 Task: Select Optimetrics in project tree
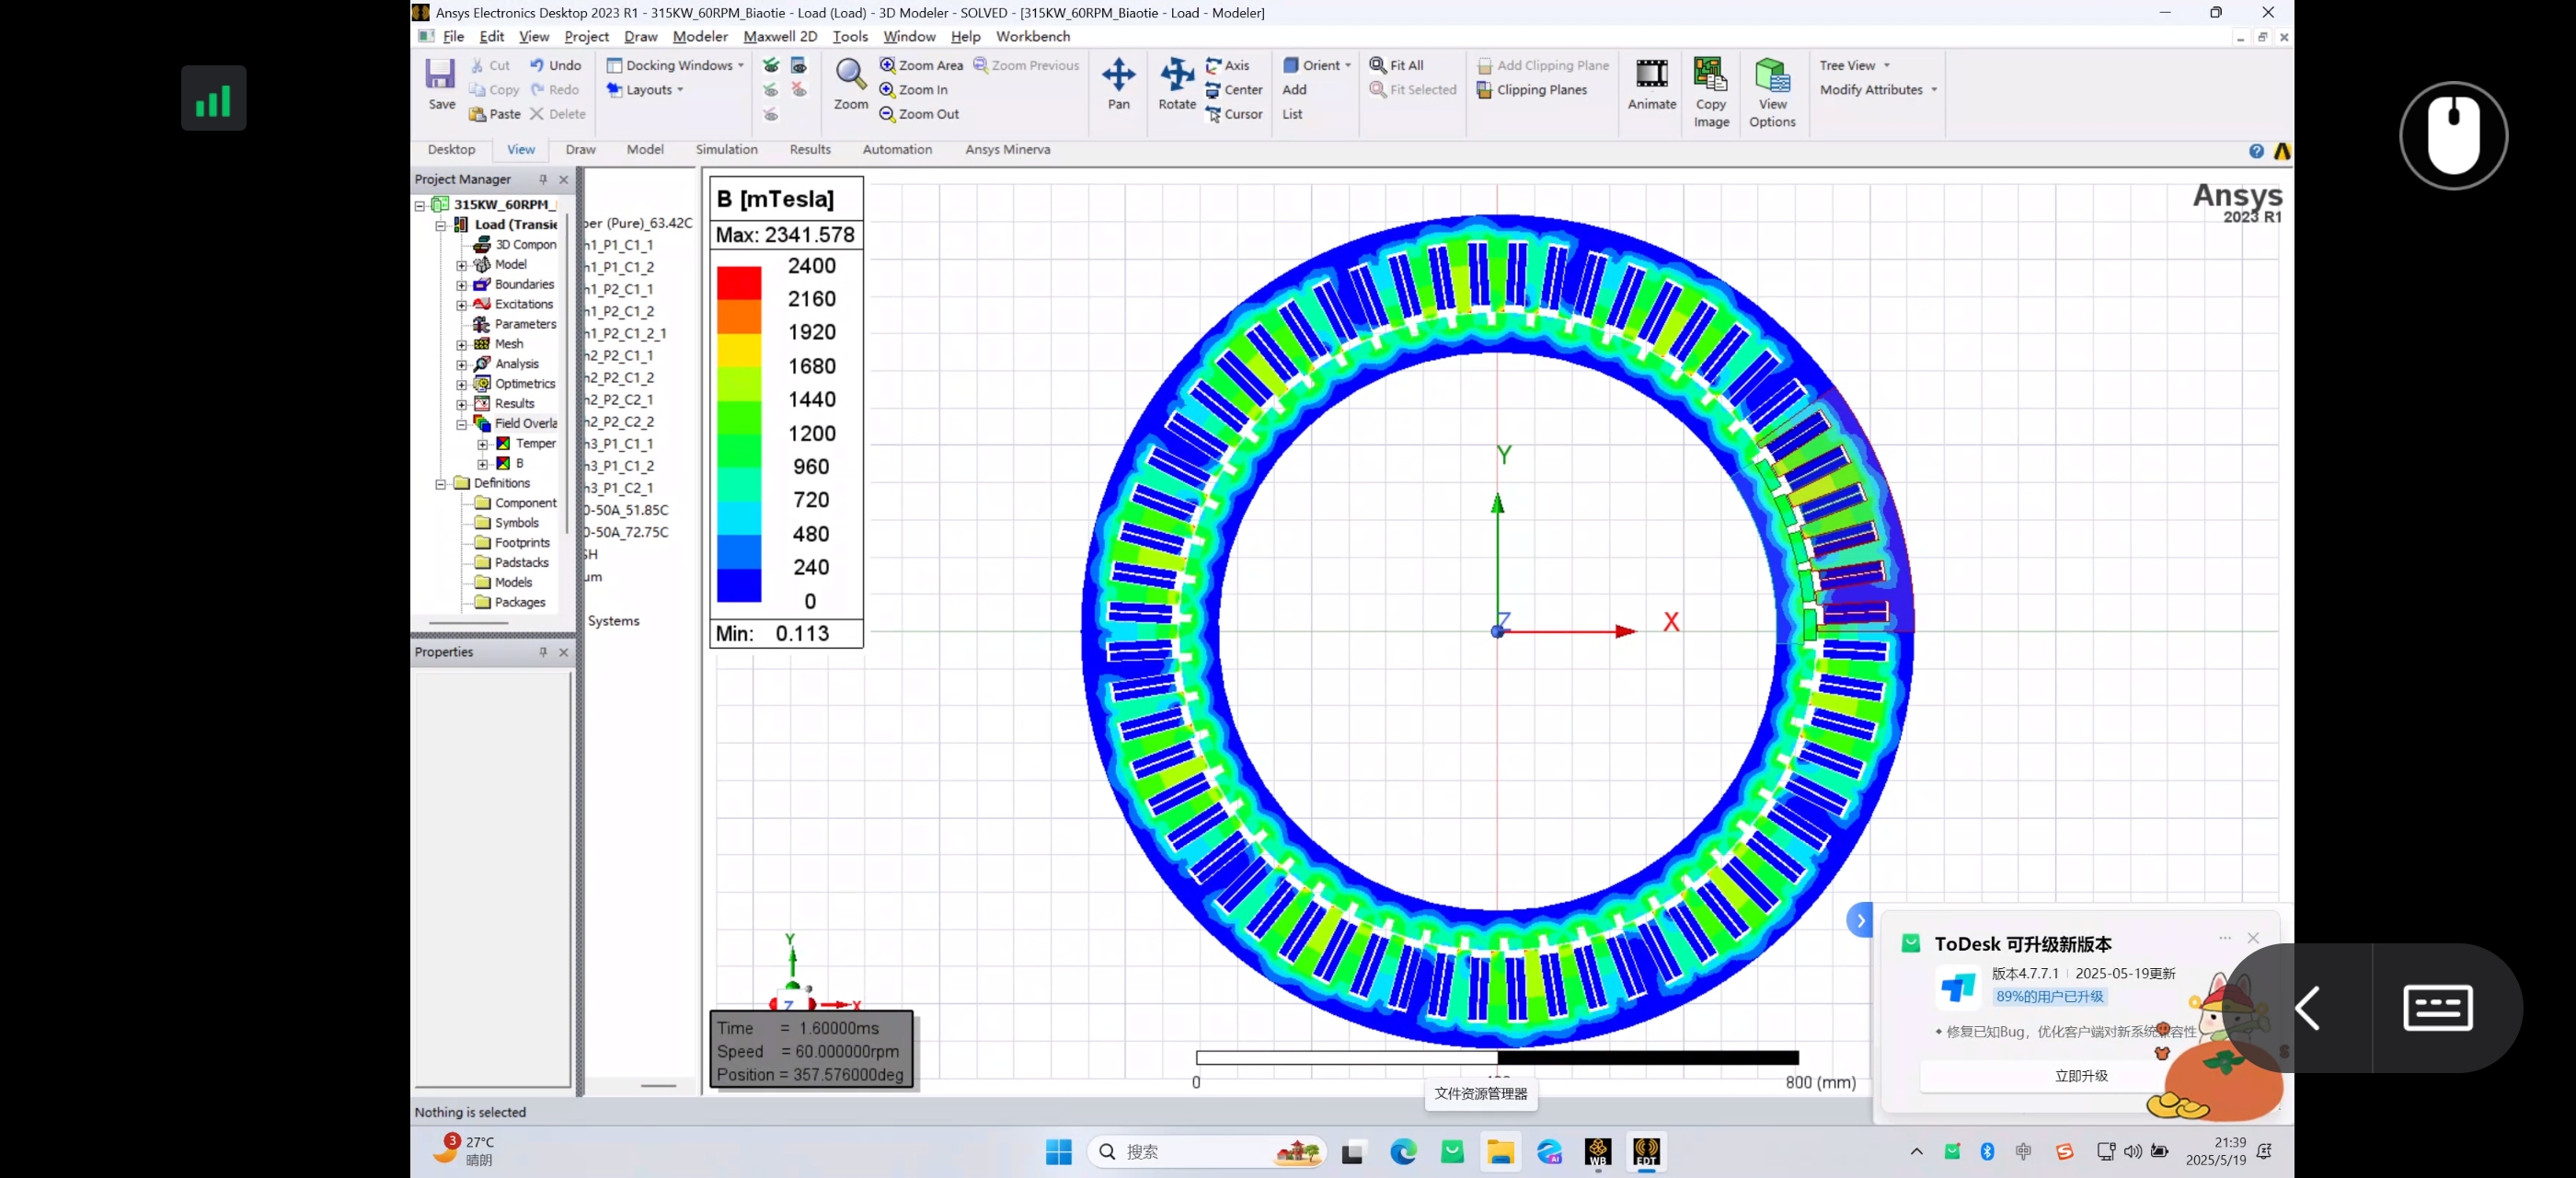pos(525,383)
